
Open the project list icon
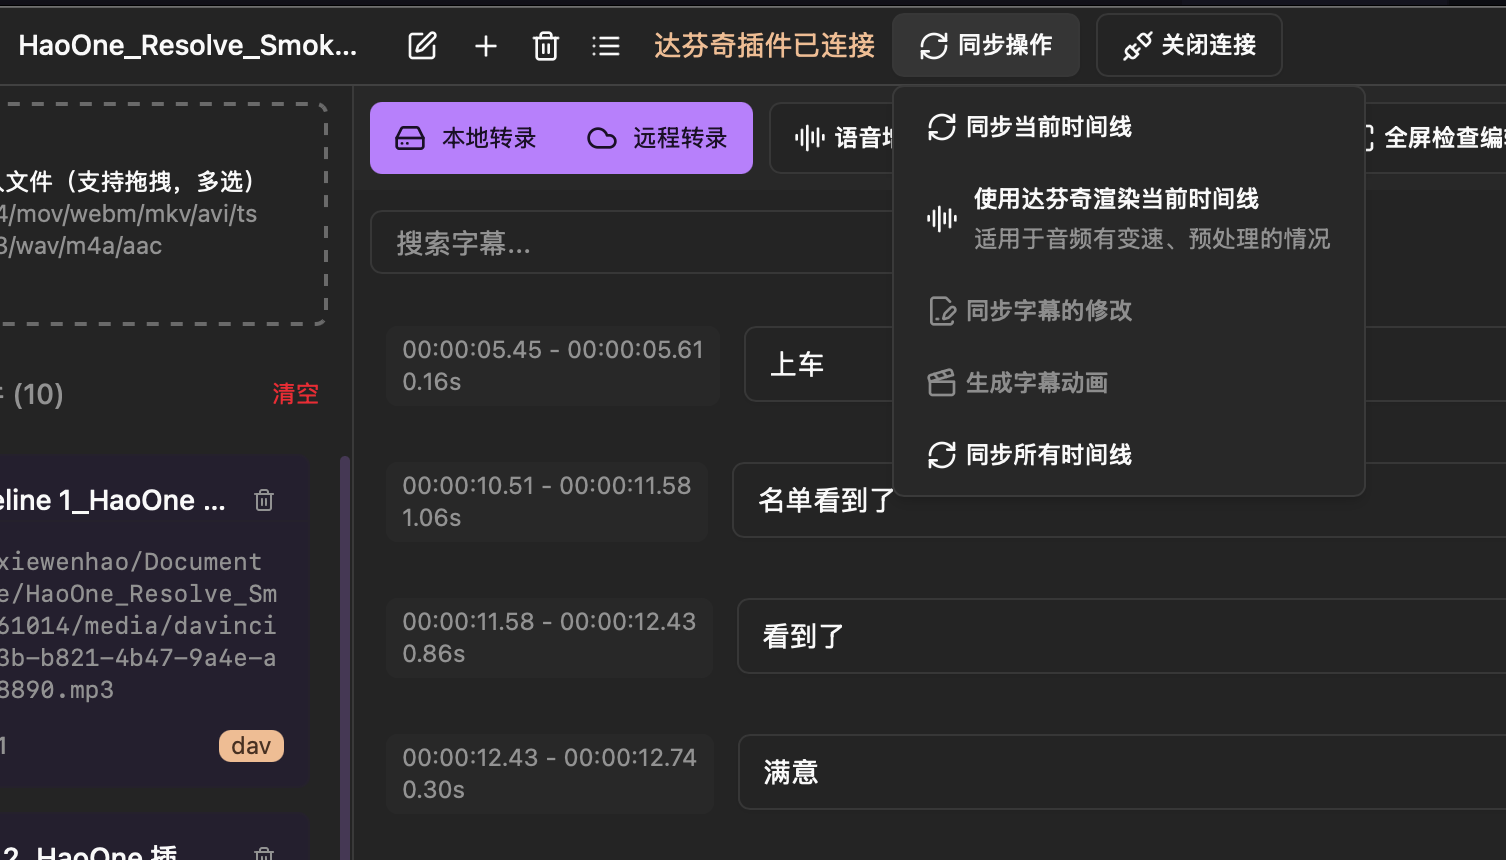[606, 46]
